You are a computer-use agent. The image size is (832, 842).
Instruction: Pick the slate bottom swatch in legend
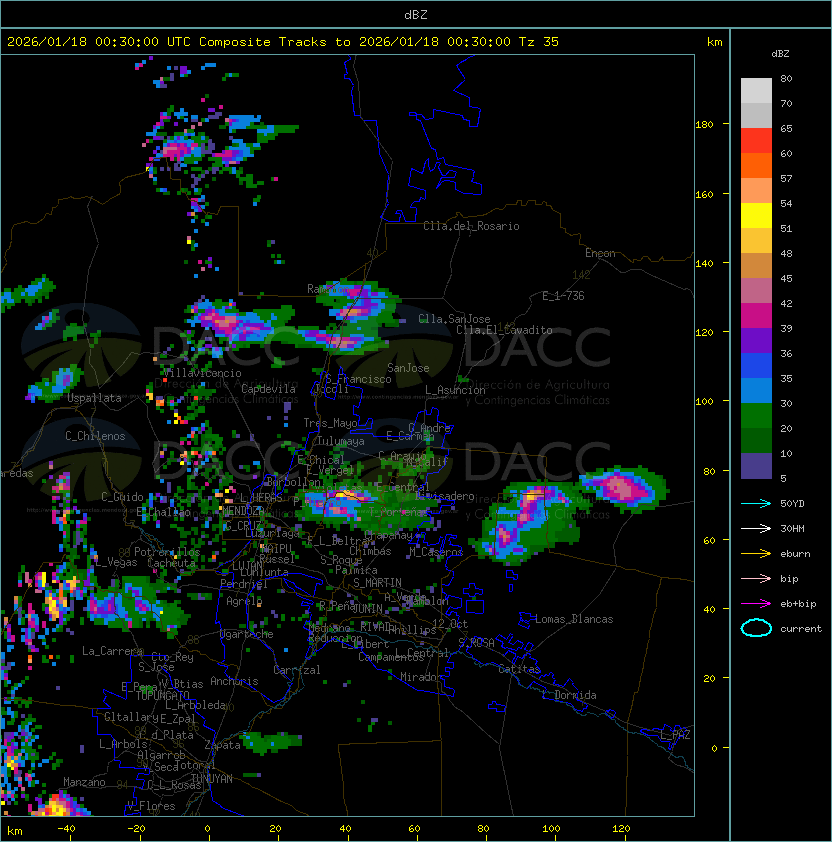[756, 466]
